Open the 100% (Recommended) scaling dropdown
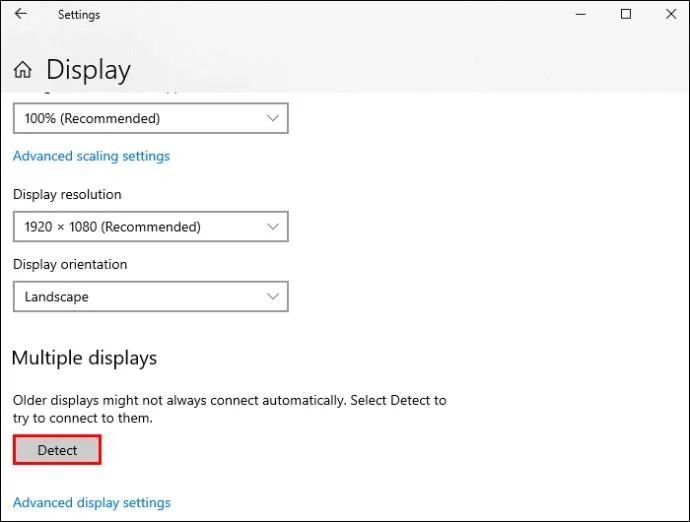Viewport: 690px width, 522px height. [x=150, y=118]
